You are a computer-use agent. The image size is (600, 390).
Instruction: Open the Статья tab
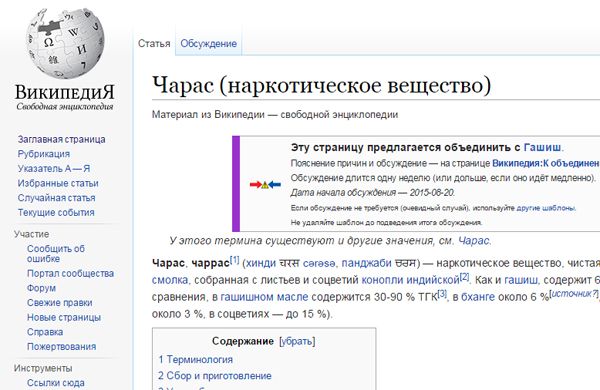pos(154,44)
